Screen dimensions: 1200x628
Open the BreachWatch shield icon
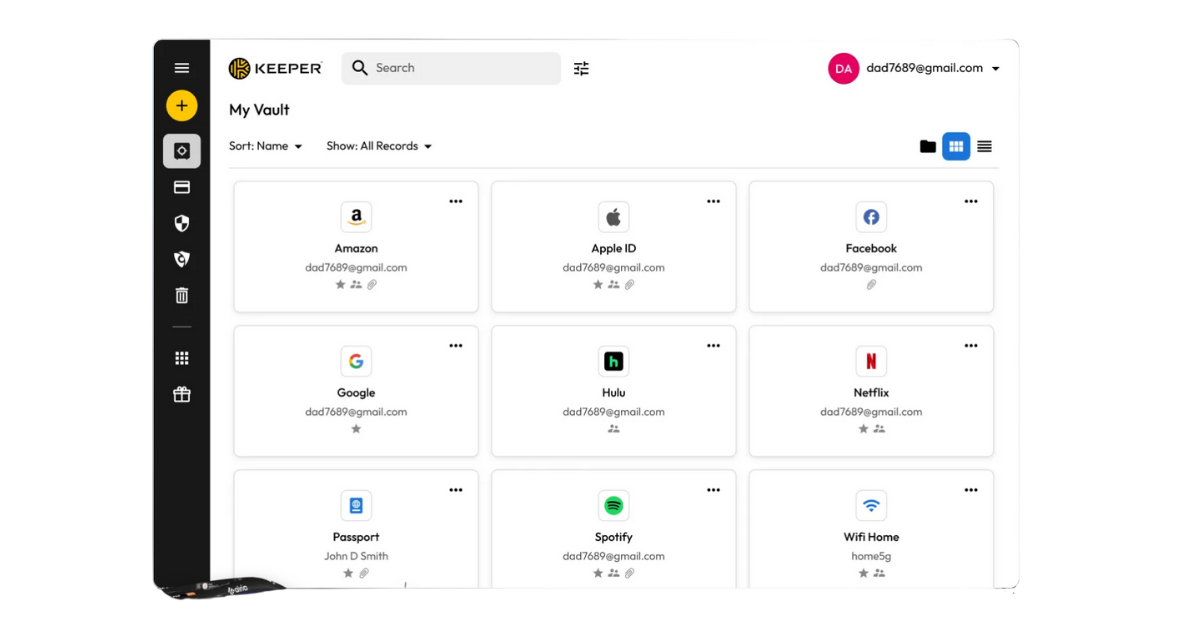click(x=181, y=259)
